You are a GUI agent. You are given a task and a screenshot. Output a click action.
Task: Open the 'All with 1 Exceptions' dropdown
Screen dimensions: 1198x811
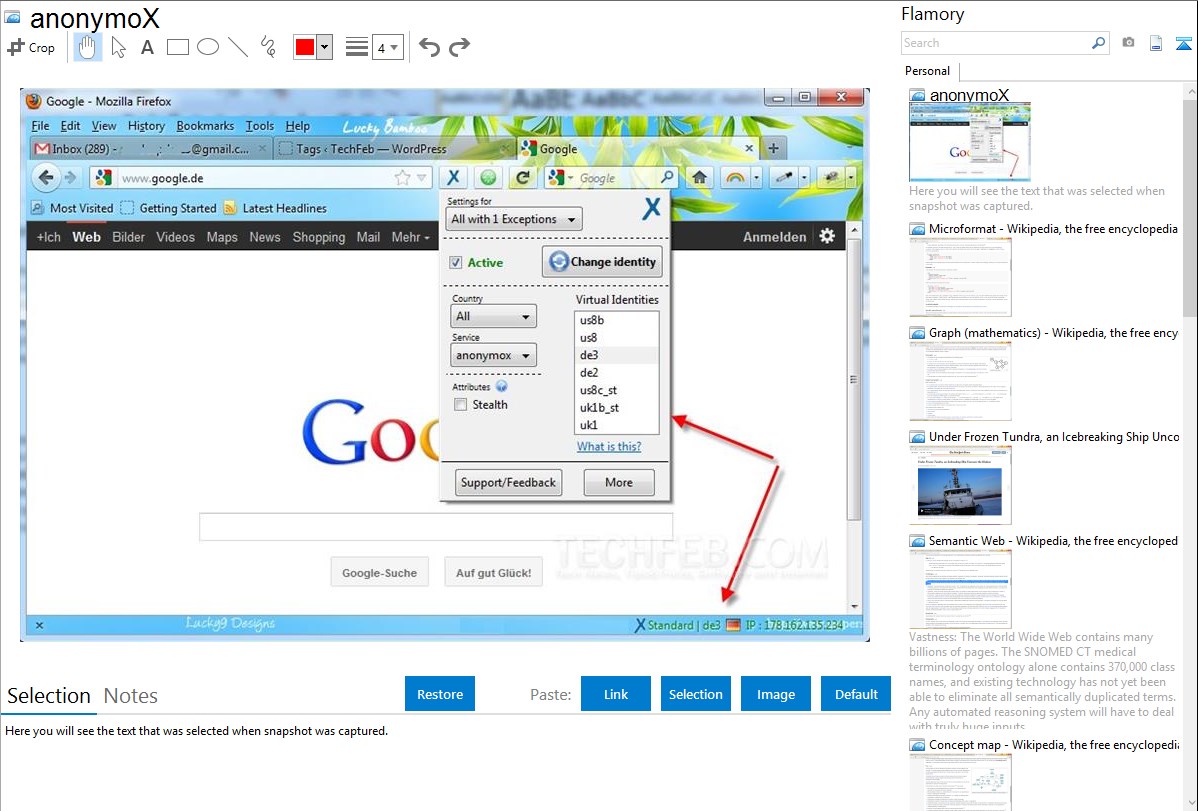coord(513,219)
